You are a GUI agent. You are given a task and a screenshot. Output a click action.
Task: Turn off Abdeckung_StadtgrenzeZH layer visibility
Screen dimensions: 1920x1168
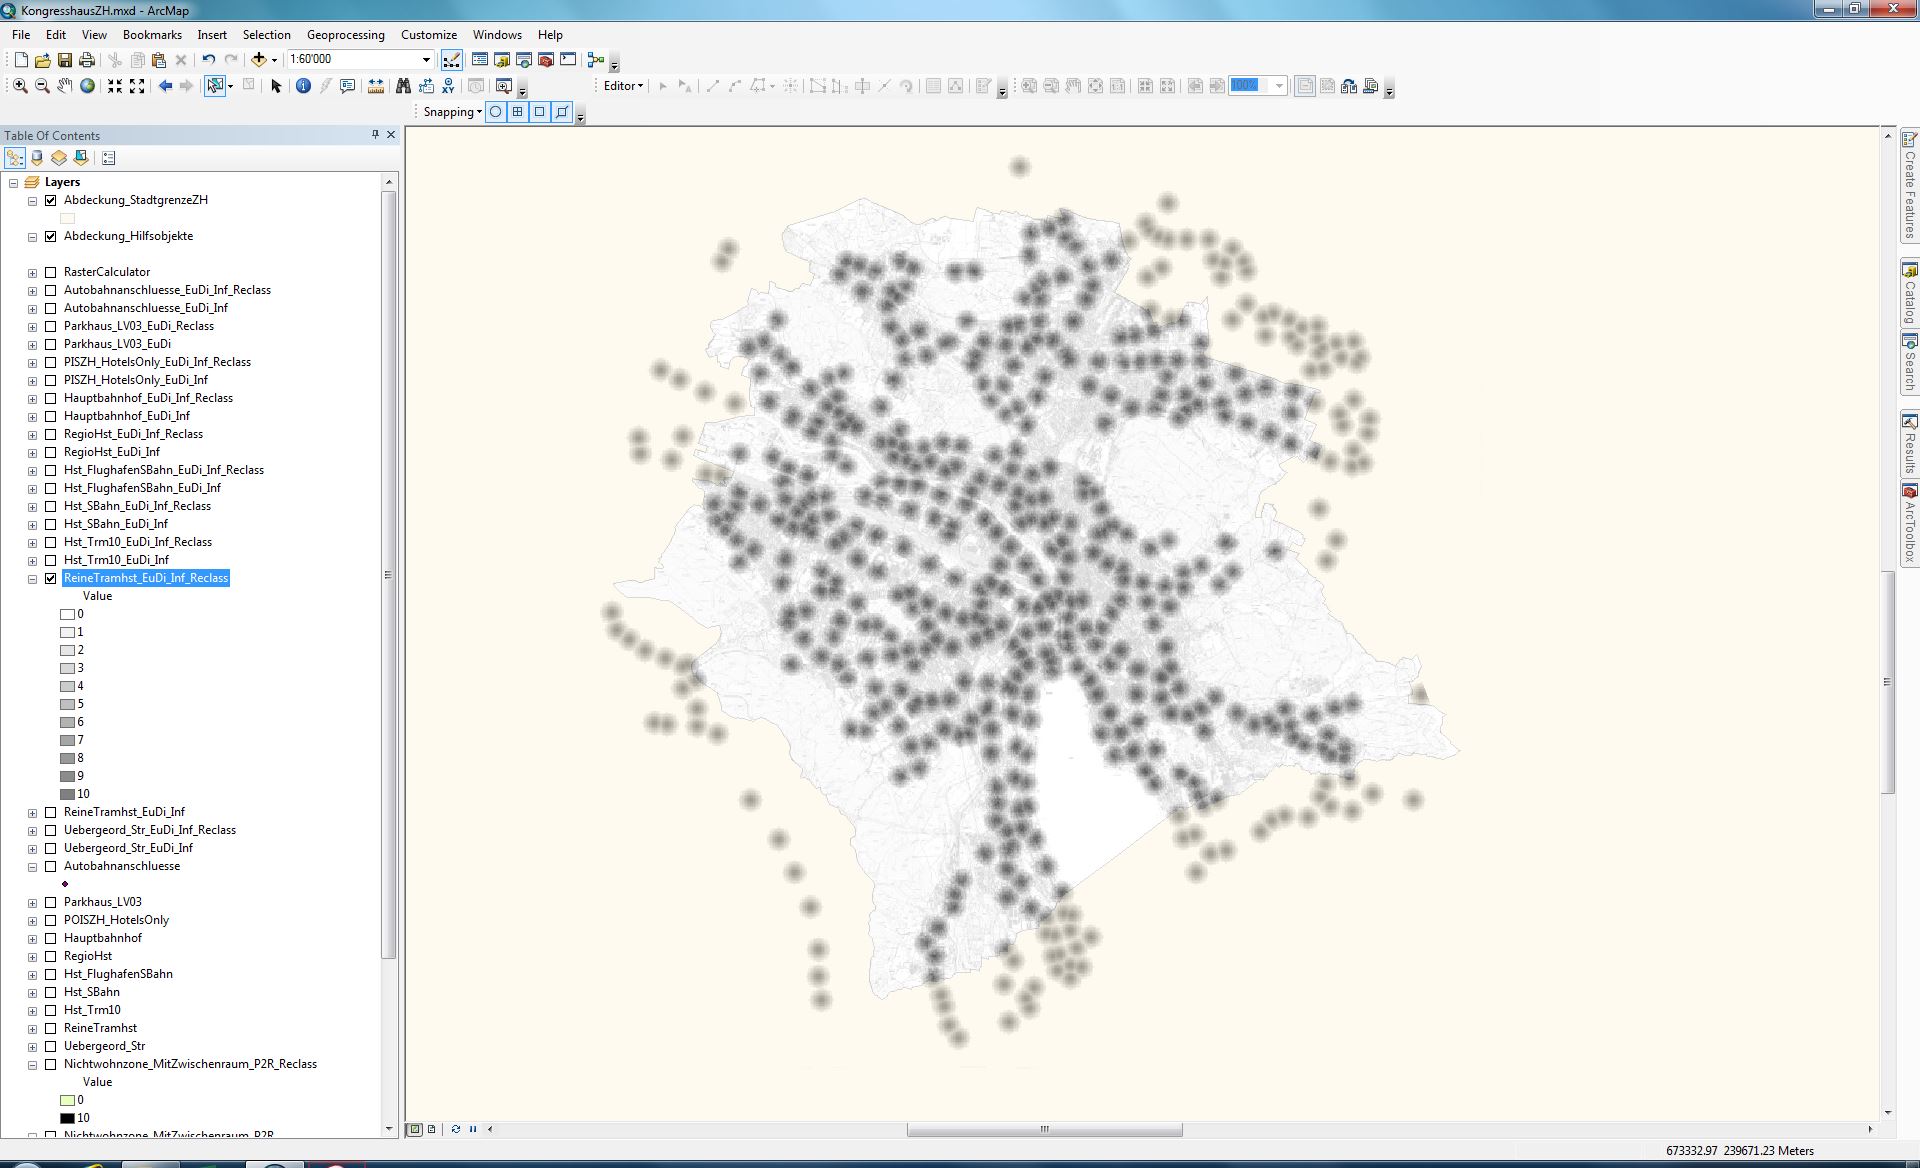tap(51, 200)
